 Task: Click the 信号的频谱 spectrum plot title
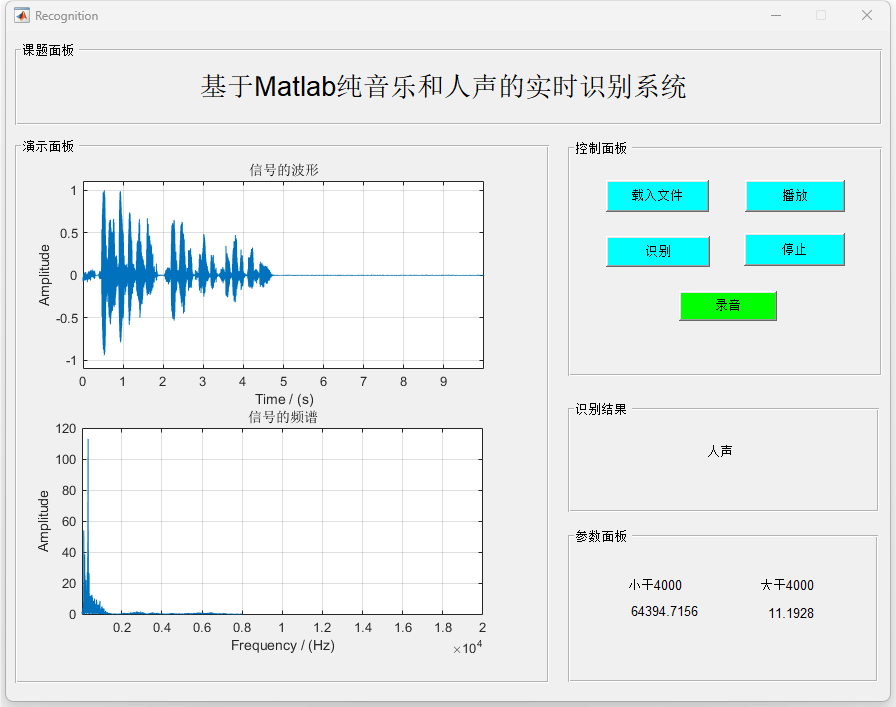(x=283, y=417)
